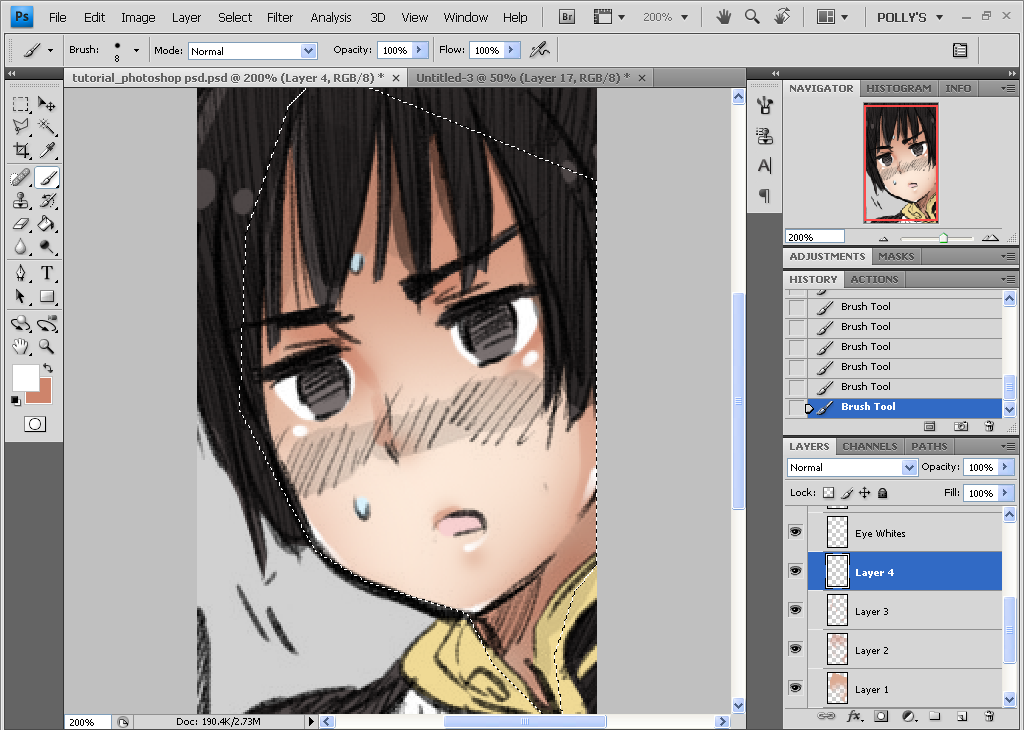Select the Hand tool in the toolbox
1024x730 pixels.
click(x=21, y=346)
